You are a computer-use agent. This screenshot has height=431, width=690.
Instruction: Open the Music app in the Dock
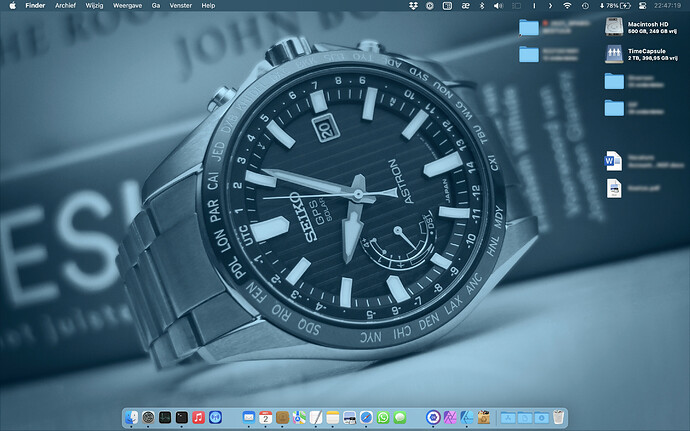tap(198, 417)
